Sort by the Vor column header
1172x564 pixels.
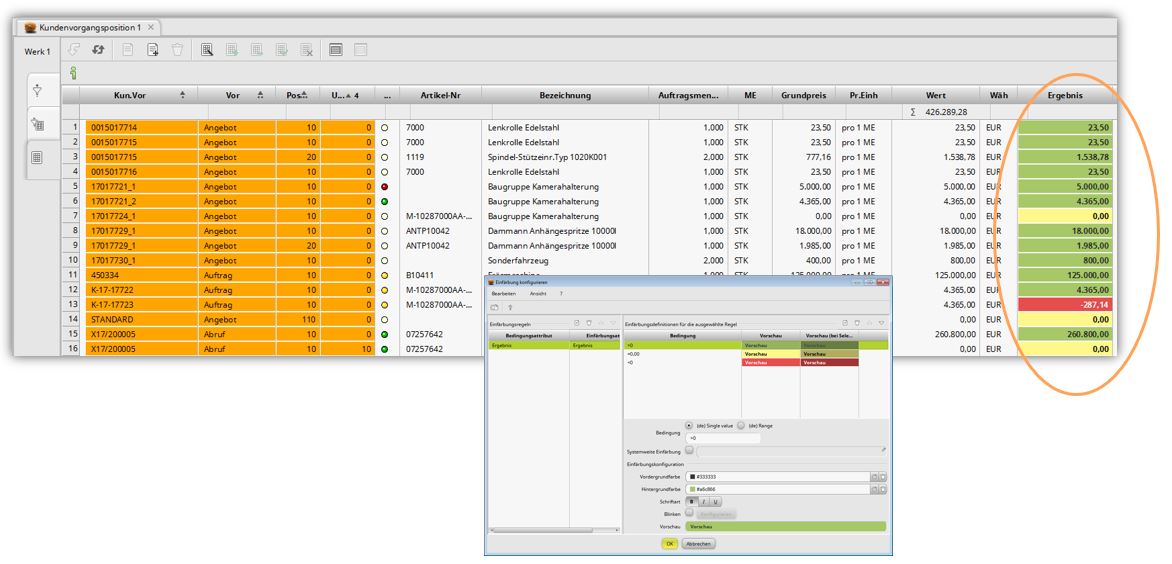tap(237, 95)
